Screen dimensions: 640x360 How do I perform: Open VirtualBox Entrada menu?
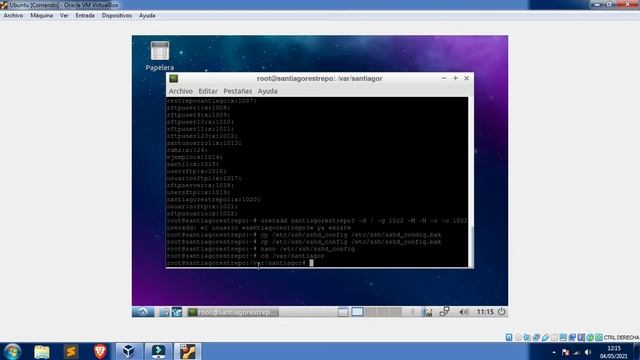(x=85, y=16)
